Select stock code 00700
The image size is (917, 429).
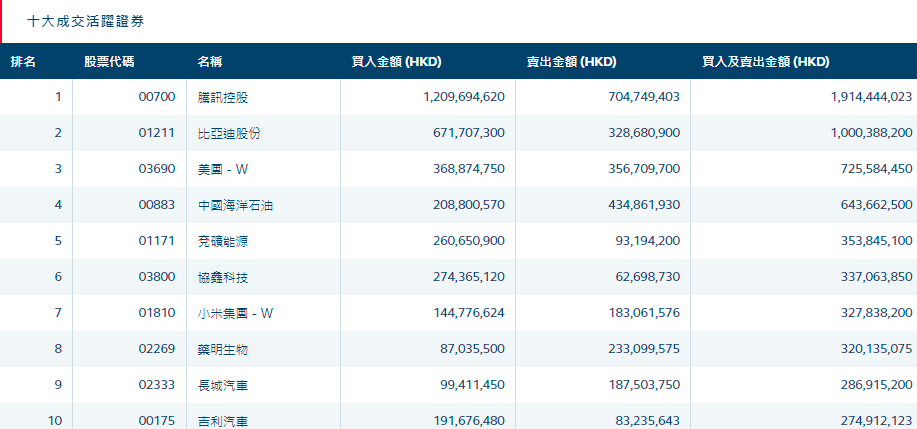157,97
